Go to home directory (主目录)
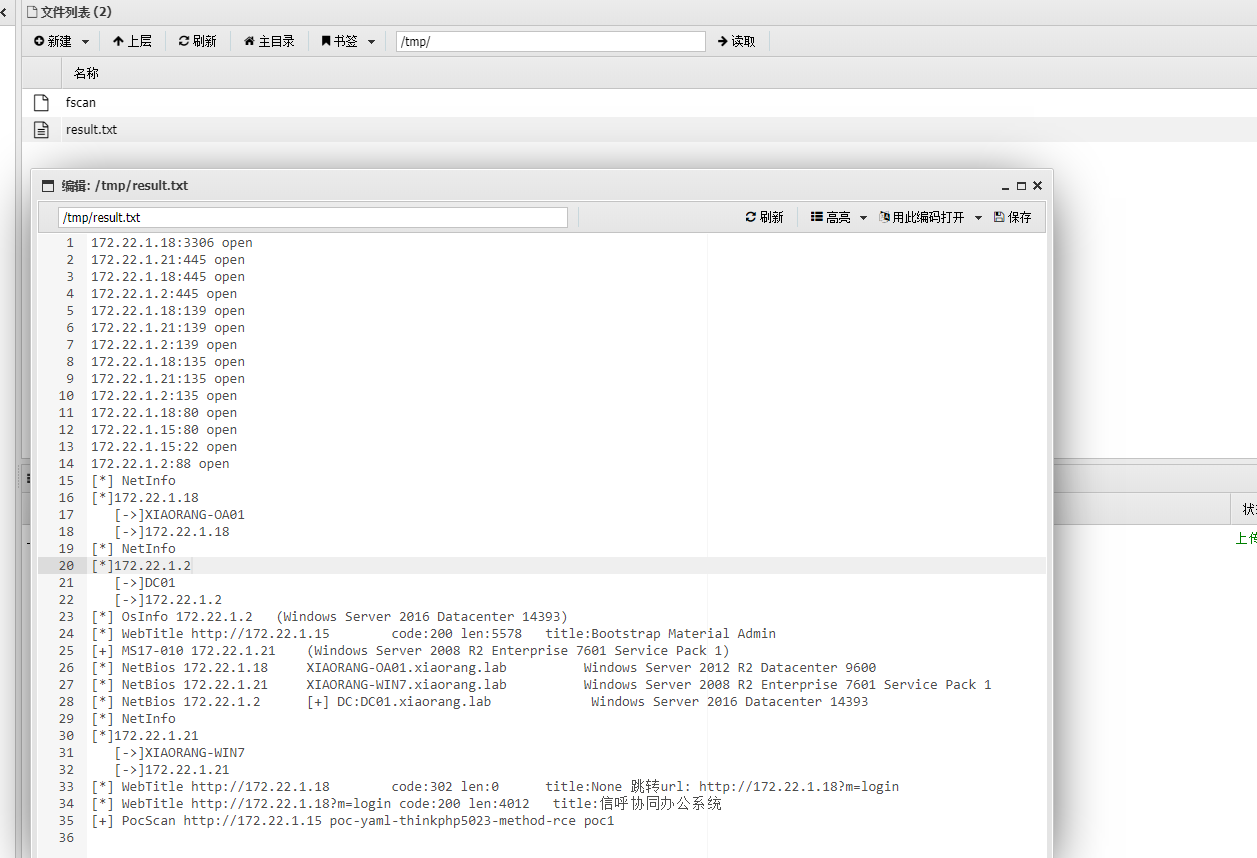 click(269, 41)
